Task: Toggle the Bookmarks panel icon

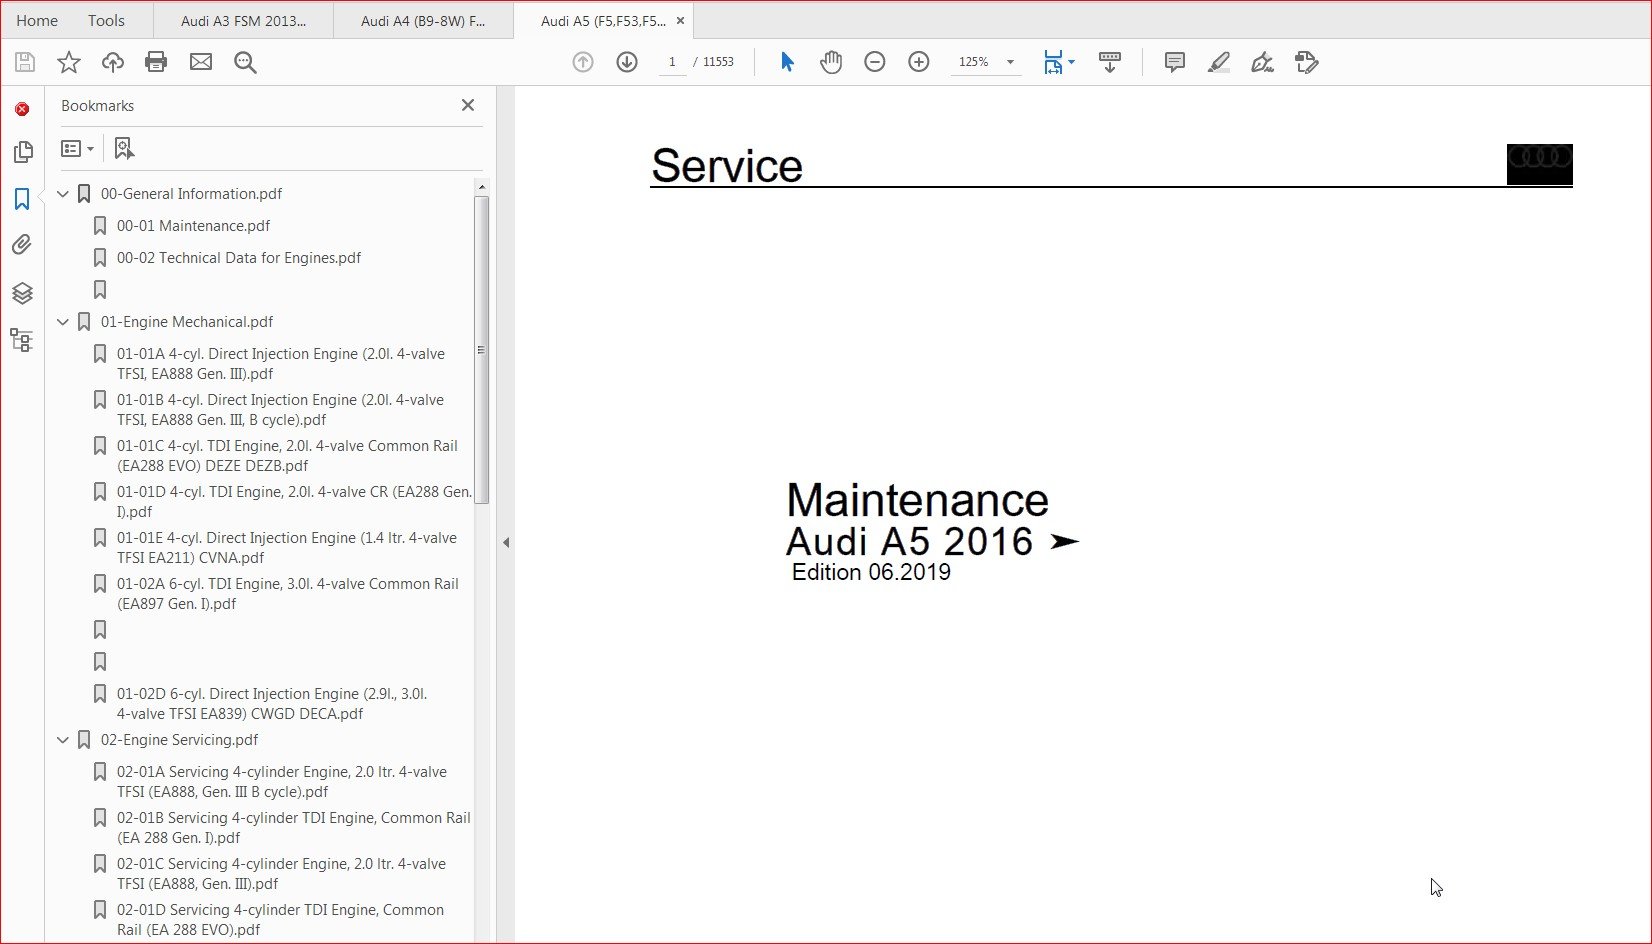Action: pyautogui.click(x=22, y=199)
